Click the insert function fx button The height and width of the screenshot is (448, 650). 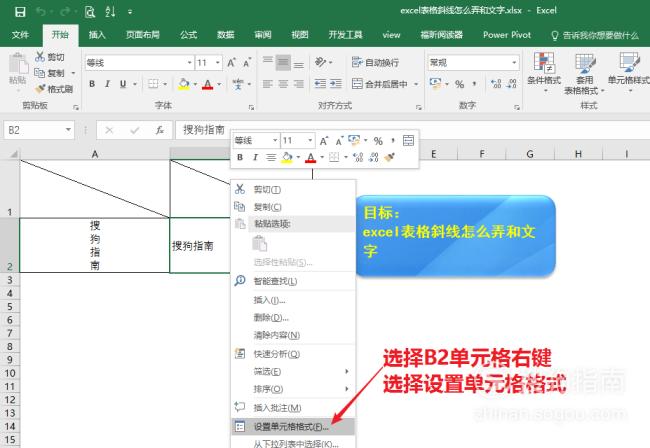pyautogui.click(x=160, y=131)
